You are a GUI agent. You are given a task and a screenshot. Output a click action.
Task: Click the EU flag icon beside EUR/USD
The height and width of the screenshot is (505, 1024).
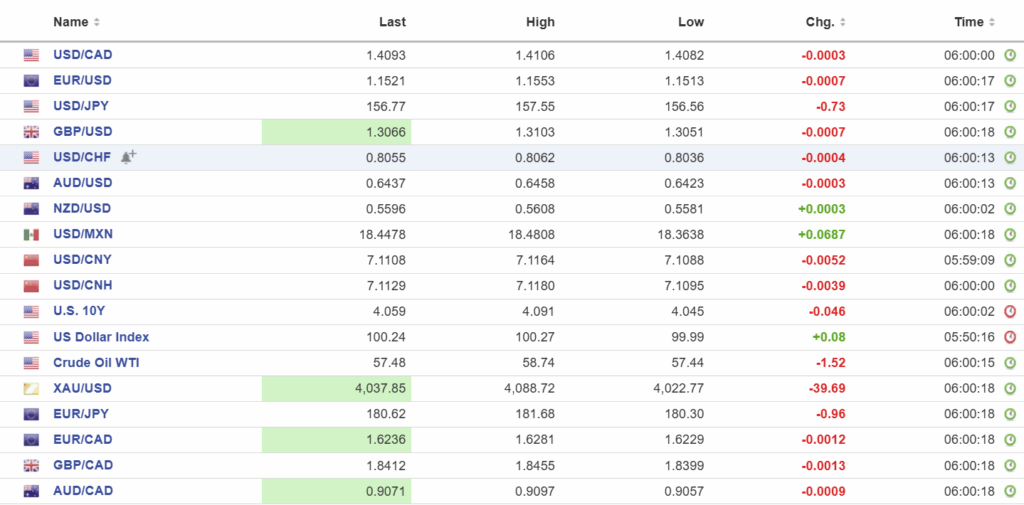(31, 81)
